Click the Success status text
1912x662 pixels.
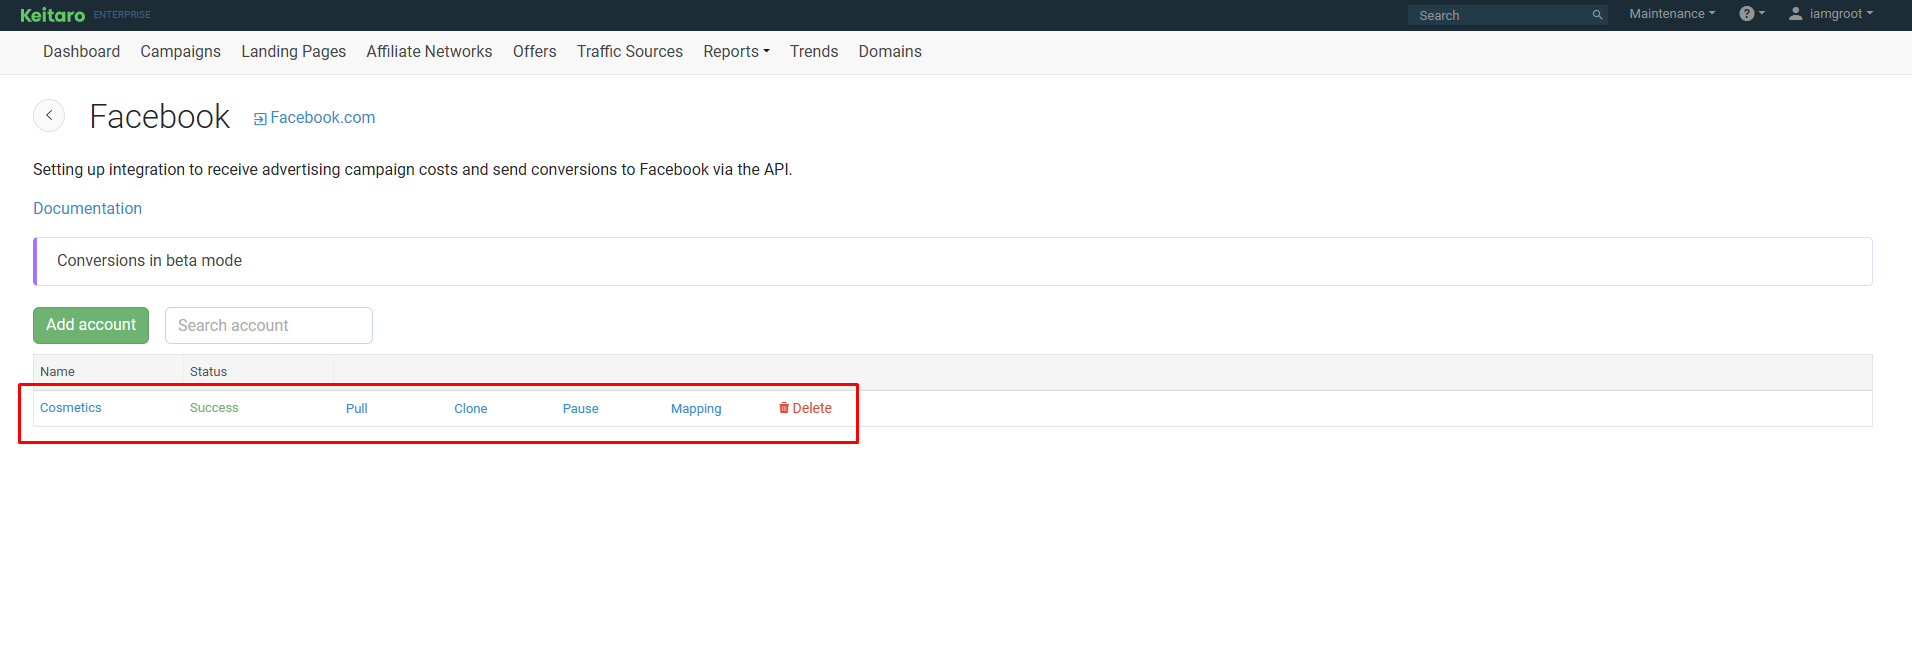214,408
